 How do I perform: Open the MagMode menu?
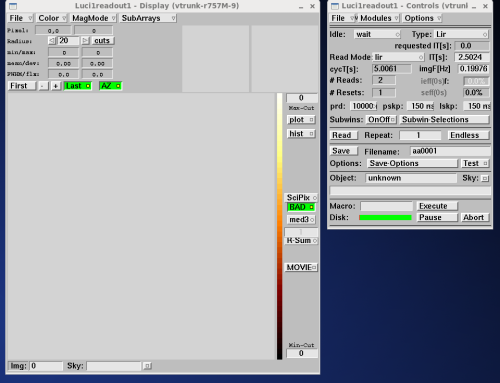pos(93,18)
